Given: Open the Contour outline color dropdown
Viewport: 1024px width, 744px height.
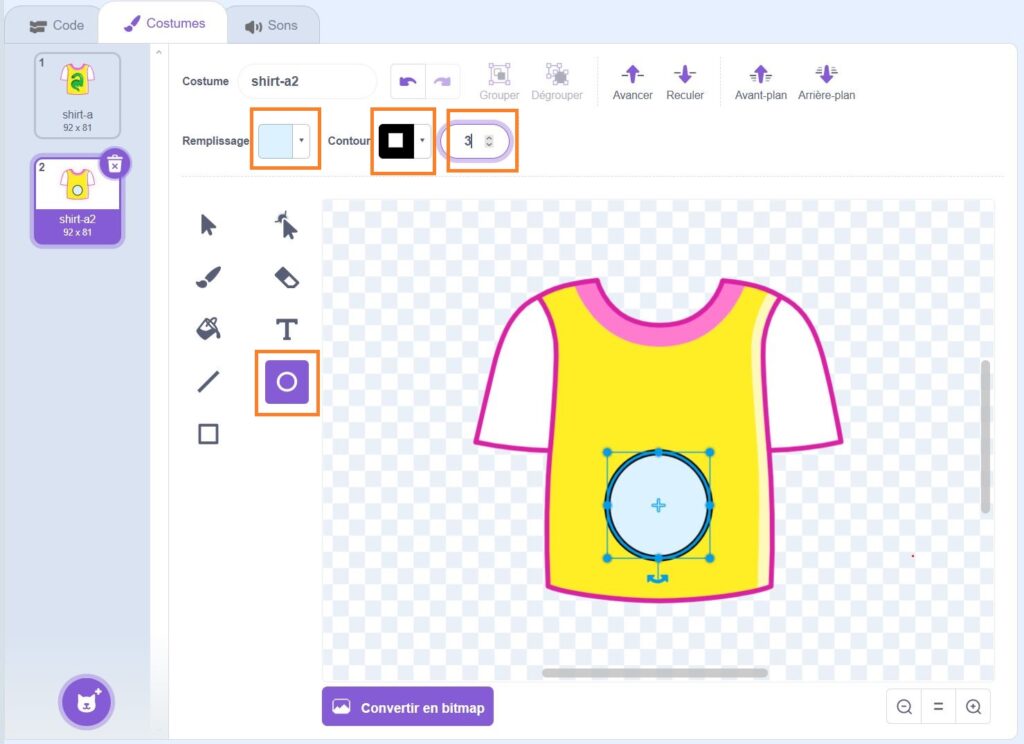Looking at the screenshot, I should tap(423, 140).
